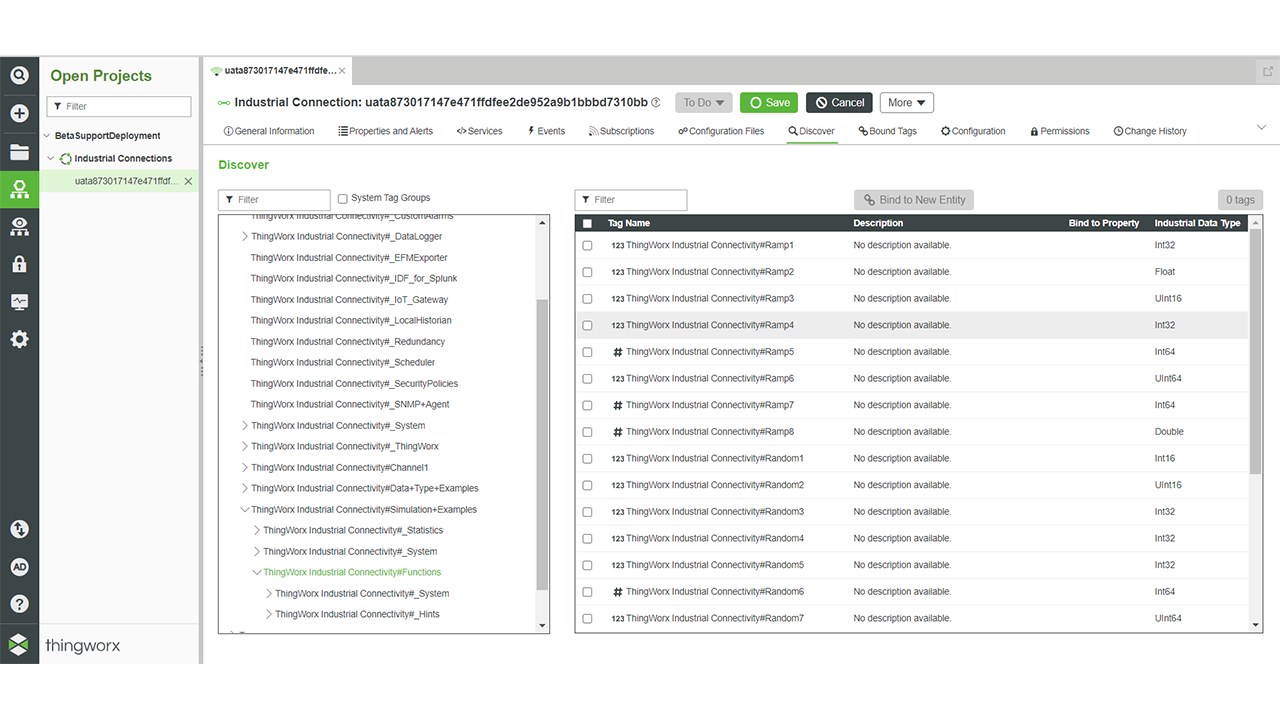The height and width of the screenshot is (720, 1280).
Task: Click the tag table vertical scrollbar
Action: coord(1256,350)
